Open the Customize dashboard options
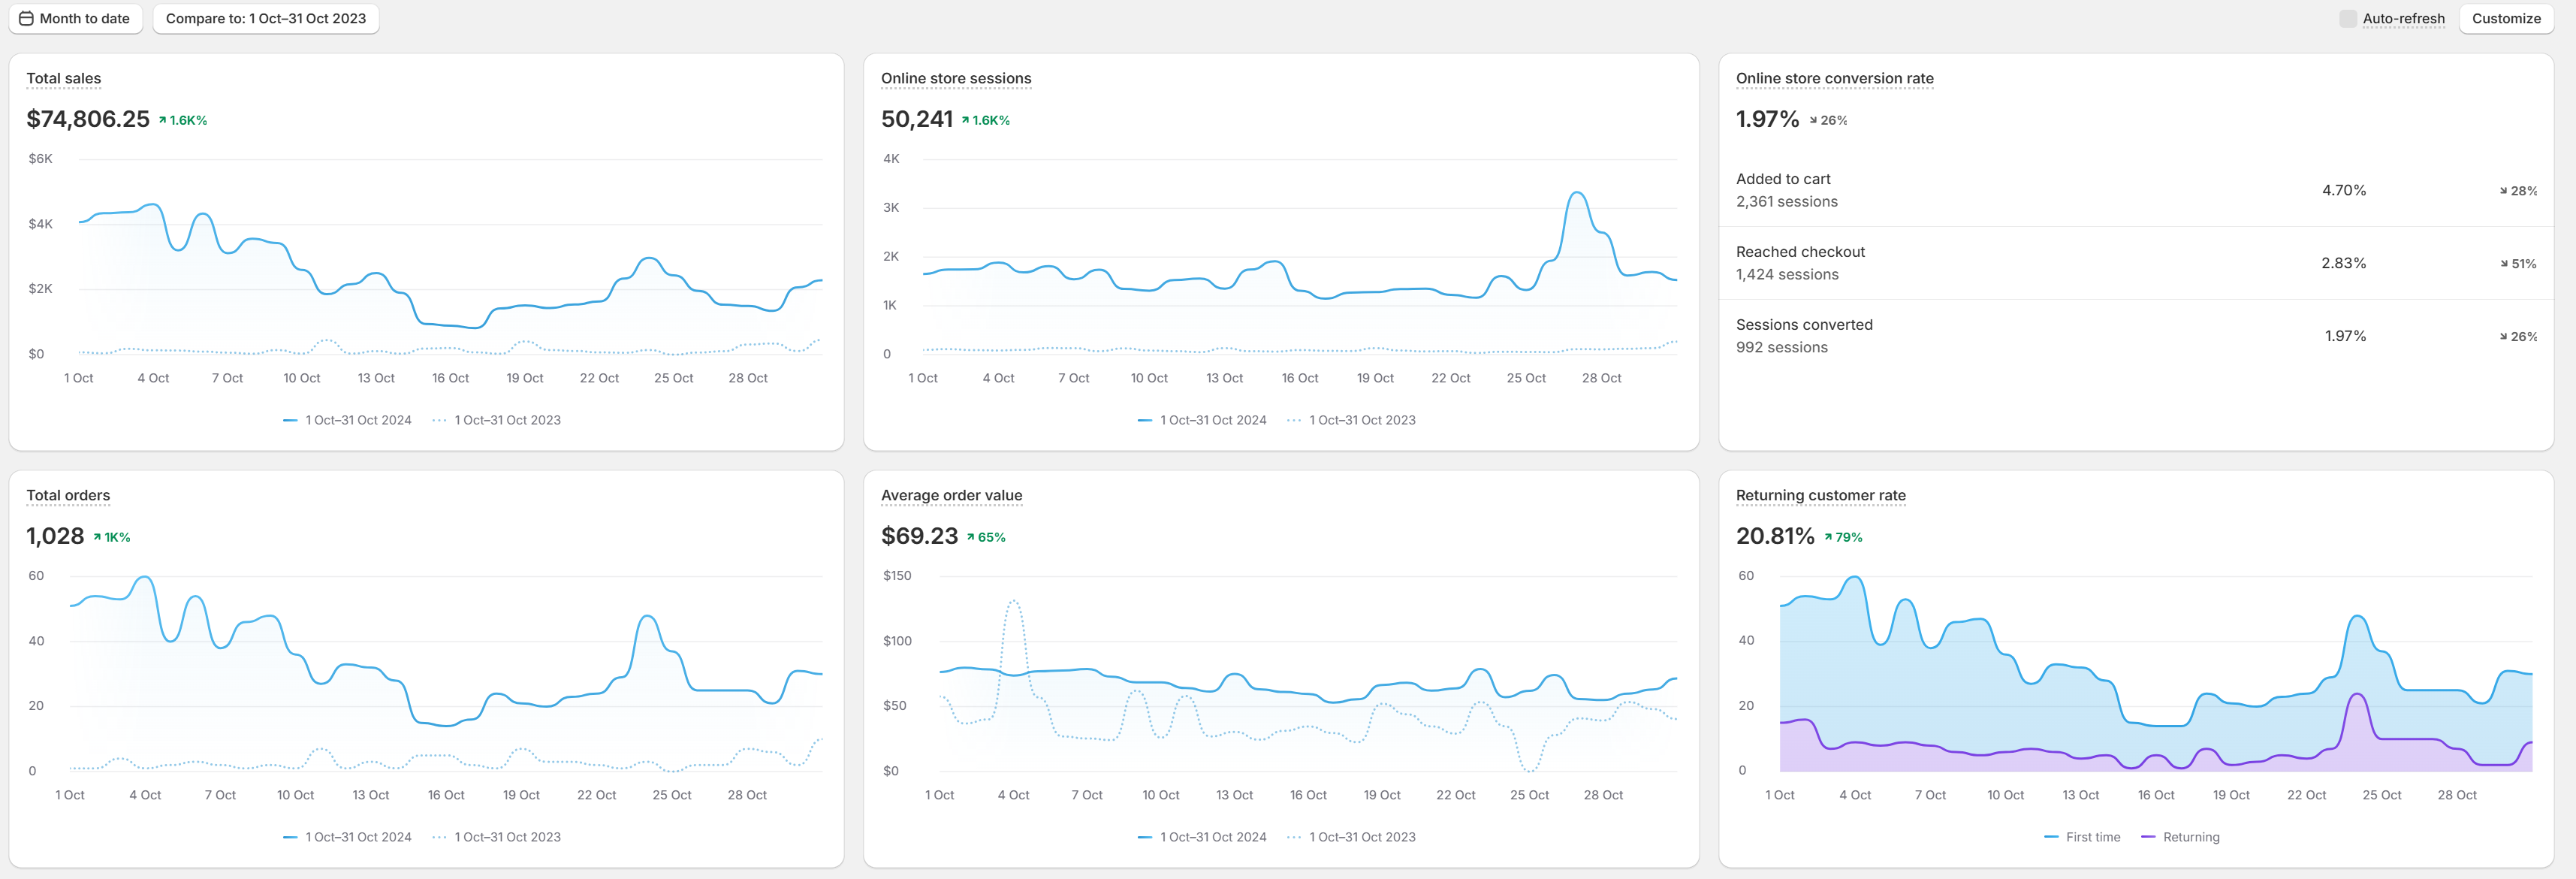Viewport: 2576px width, 879px height. 2506,18
